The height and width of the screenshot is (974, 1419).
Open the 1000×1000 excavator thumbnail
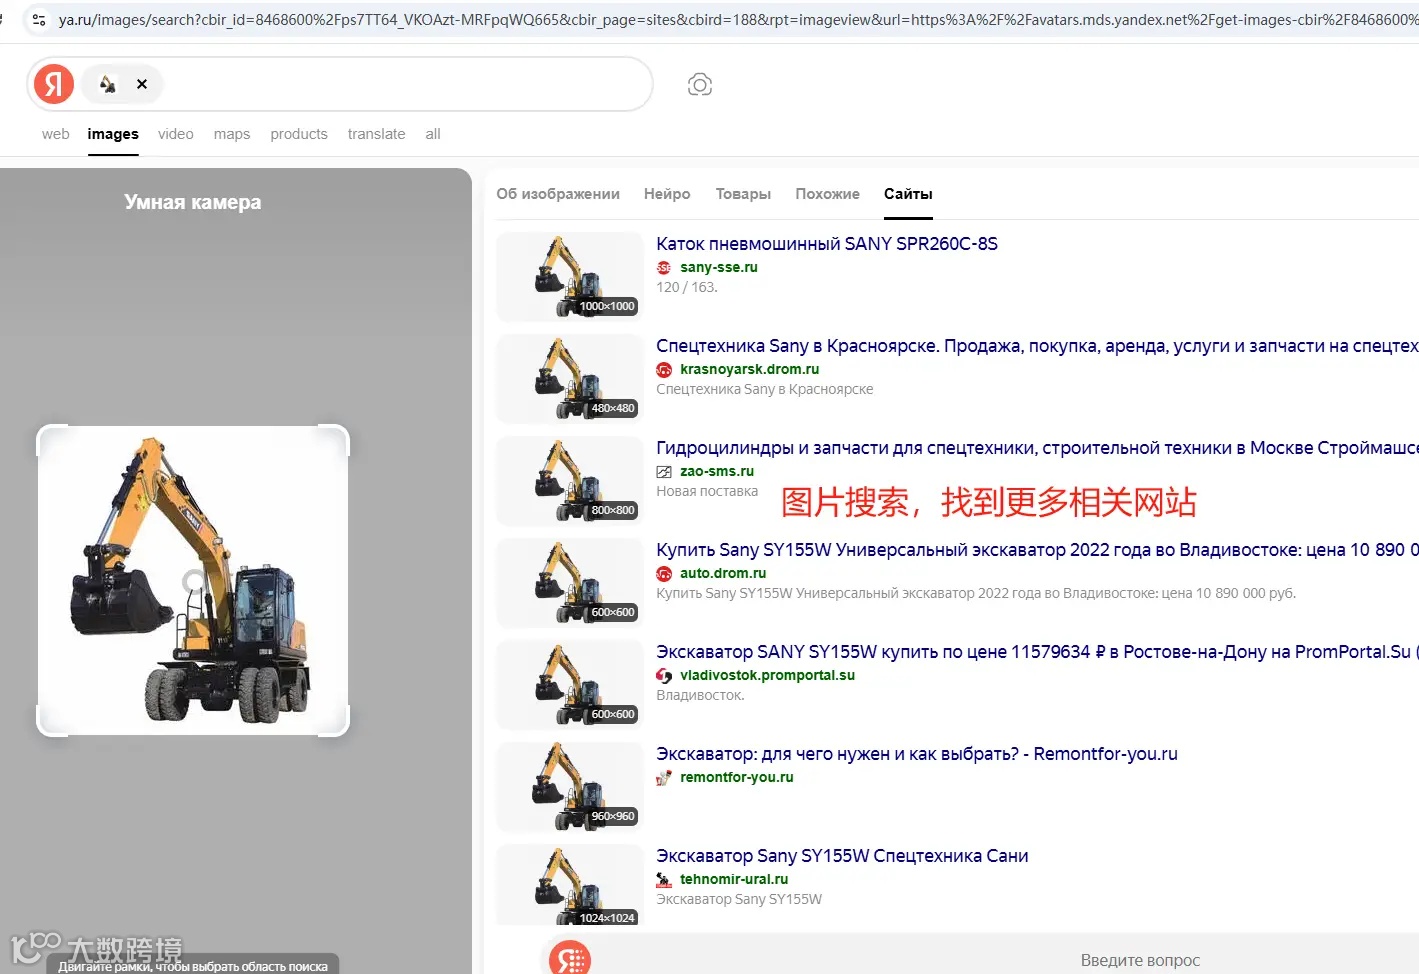(x=570, y=277)
